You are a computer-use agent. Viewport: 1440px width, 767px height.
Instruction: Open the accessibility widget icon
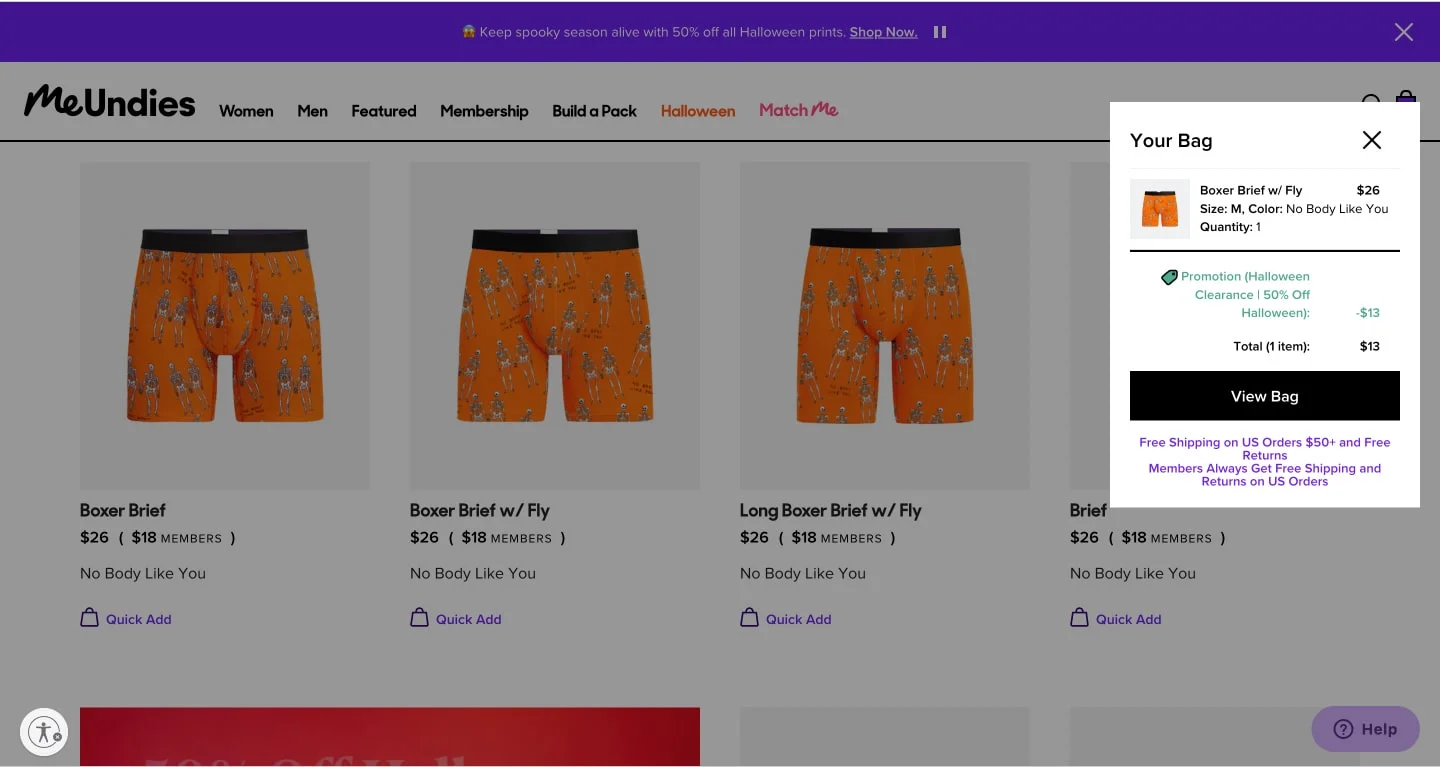pos(44,731)
